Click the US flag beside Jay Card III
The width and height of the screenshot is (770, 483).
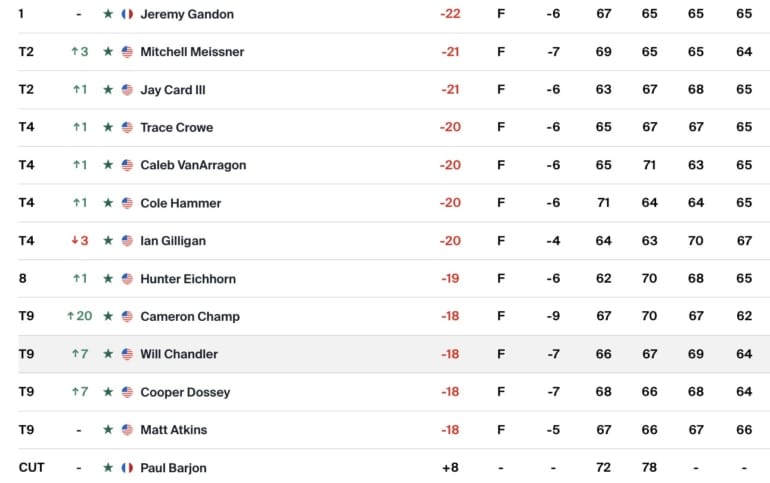click(x=127, y=90)
